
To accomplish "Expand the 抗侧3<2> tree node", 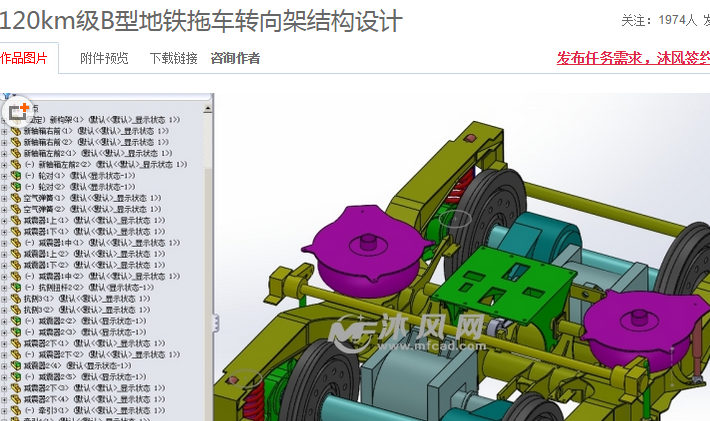I will (4, 310).
